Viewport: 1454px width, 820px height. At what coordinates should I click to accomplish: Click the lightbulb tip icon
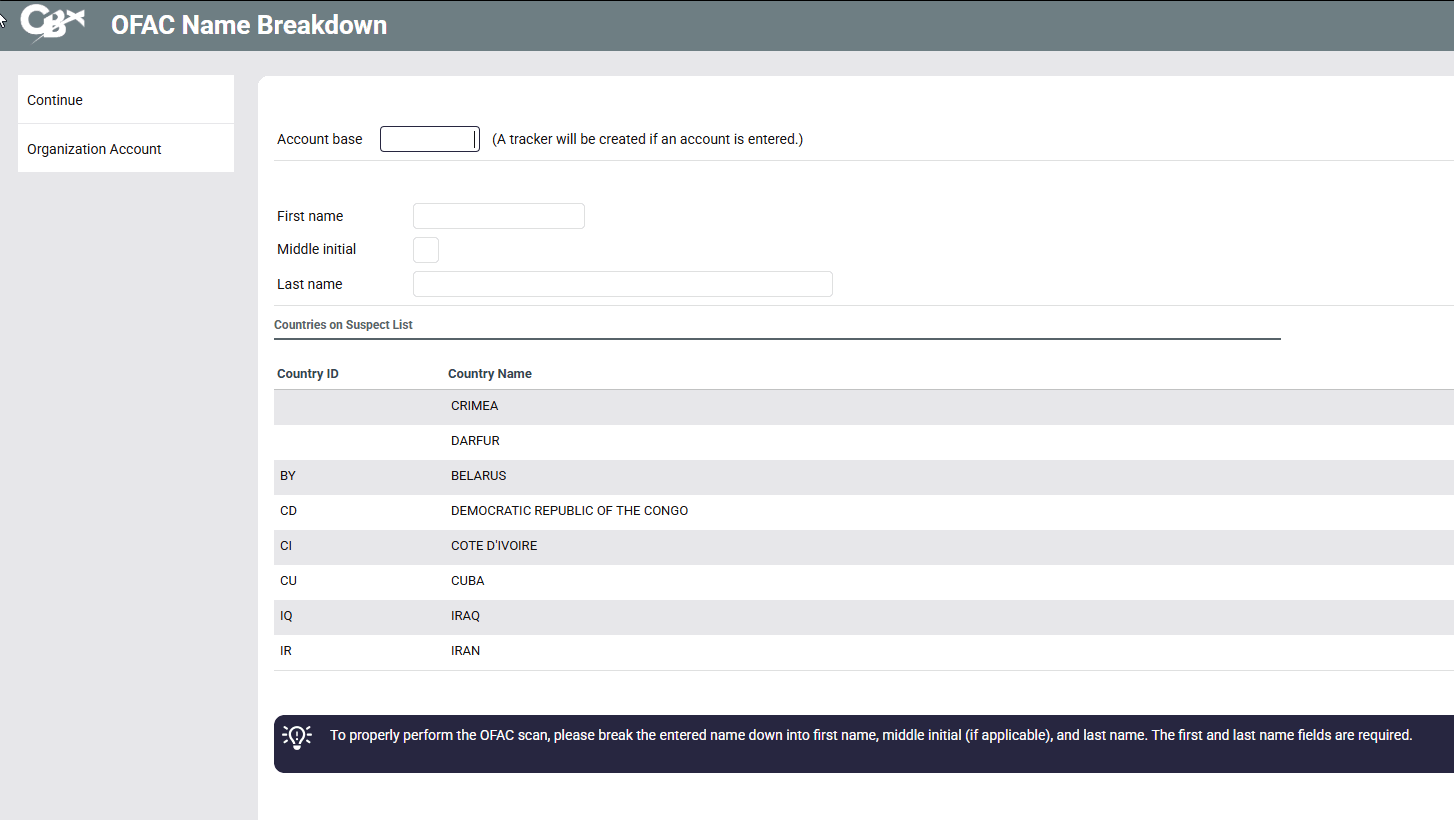coord(297,736)
